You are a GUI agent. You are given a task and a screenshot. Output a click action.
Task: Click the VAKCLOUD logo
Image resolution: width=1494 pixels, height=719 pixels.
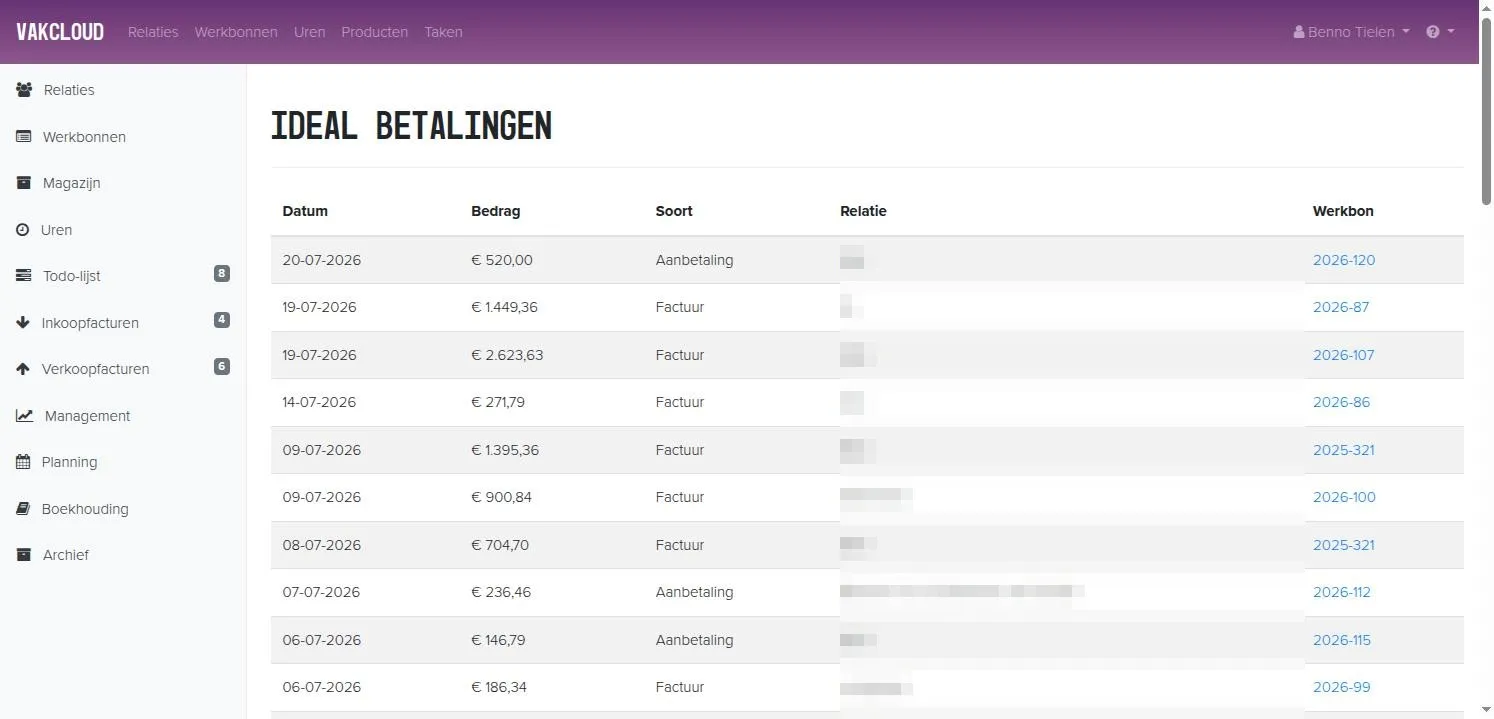click(60, 32)
